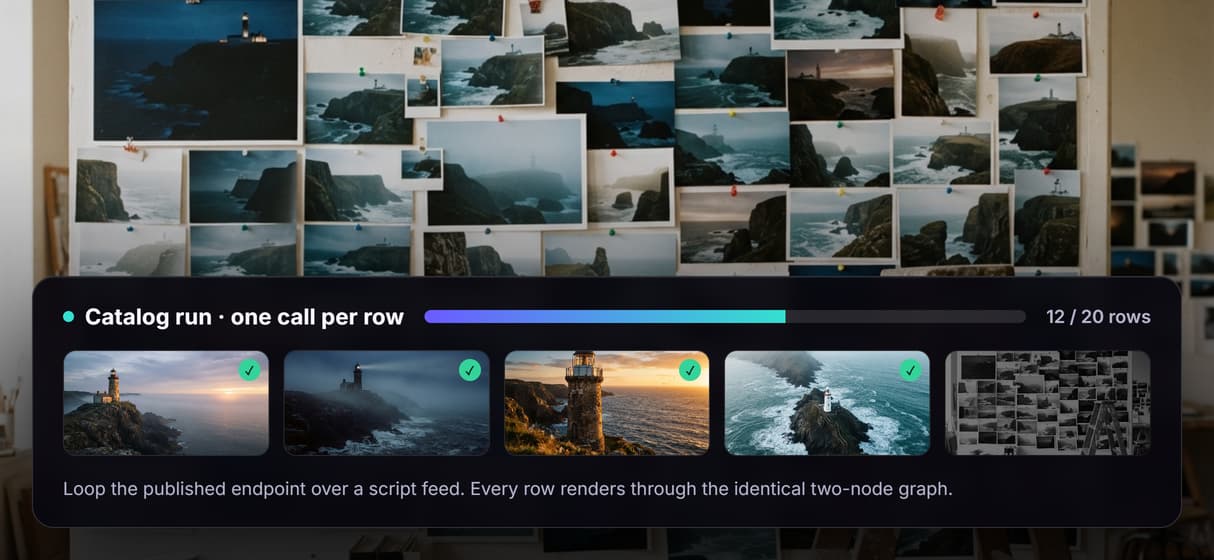Click the checkmark on the aerial island thumbnail
This screenshot has width=1214, height=560.
909,370
